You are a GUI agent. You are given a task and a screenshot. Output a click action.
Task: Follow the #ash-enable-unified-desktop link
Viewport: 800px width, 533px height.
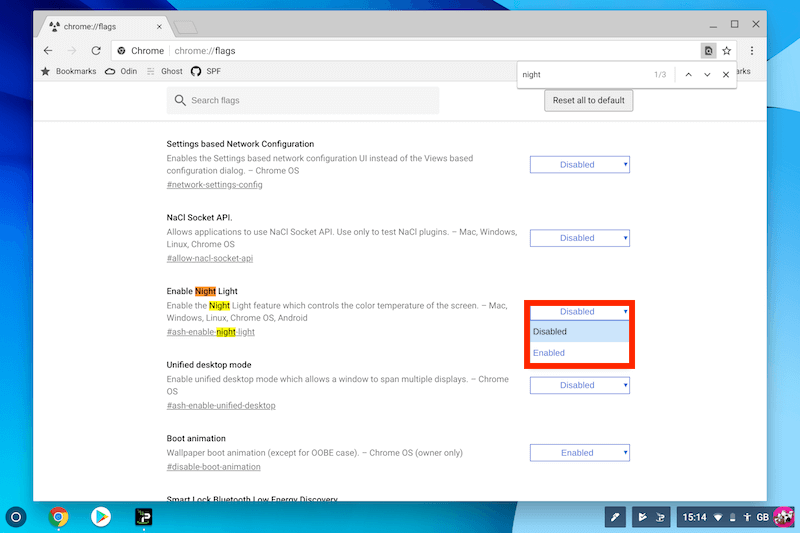point(221,405)
